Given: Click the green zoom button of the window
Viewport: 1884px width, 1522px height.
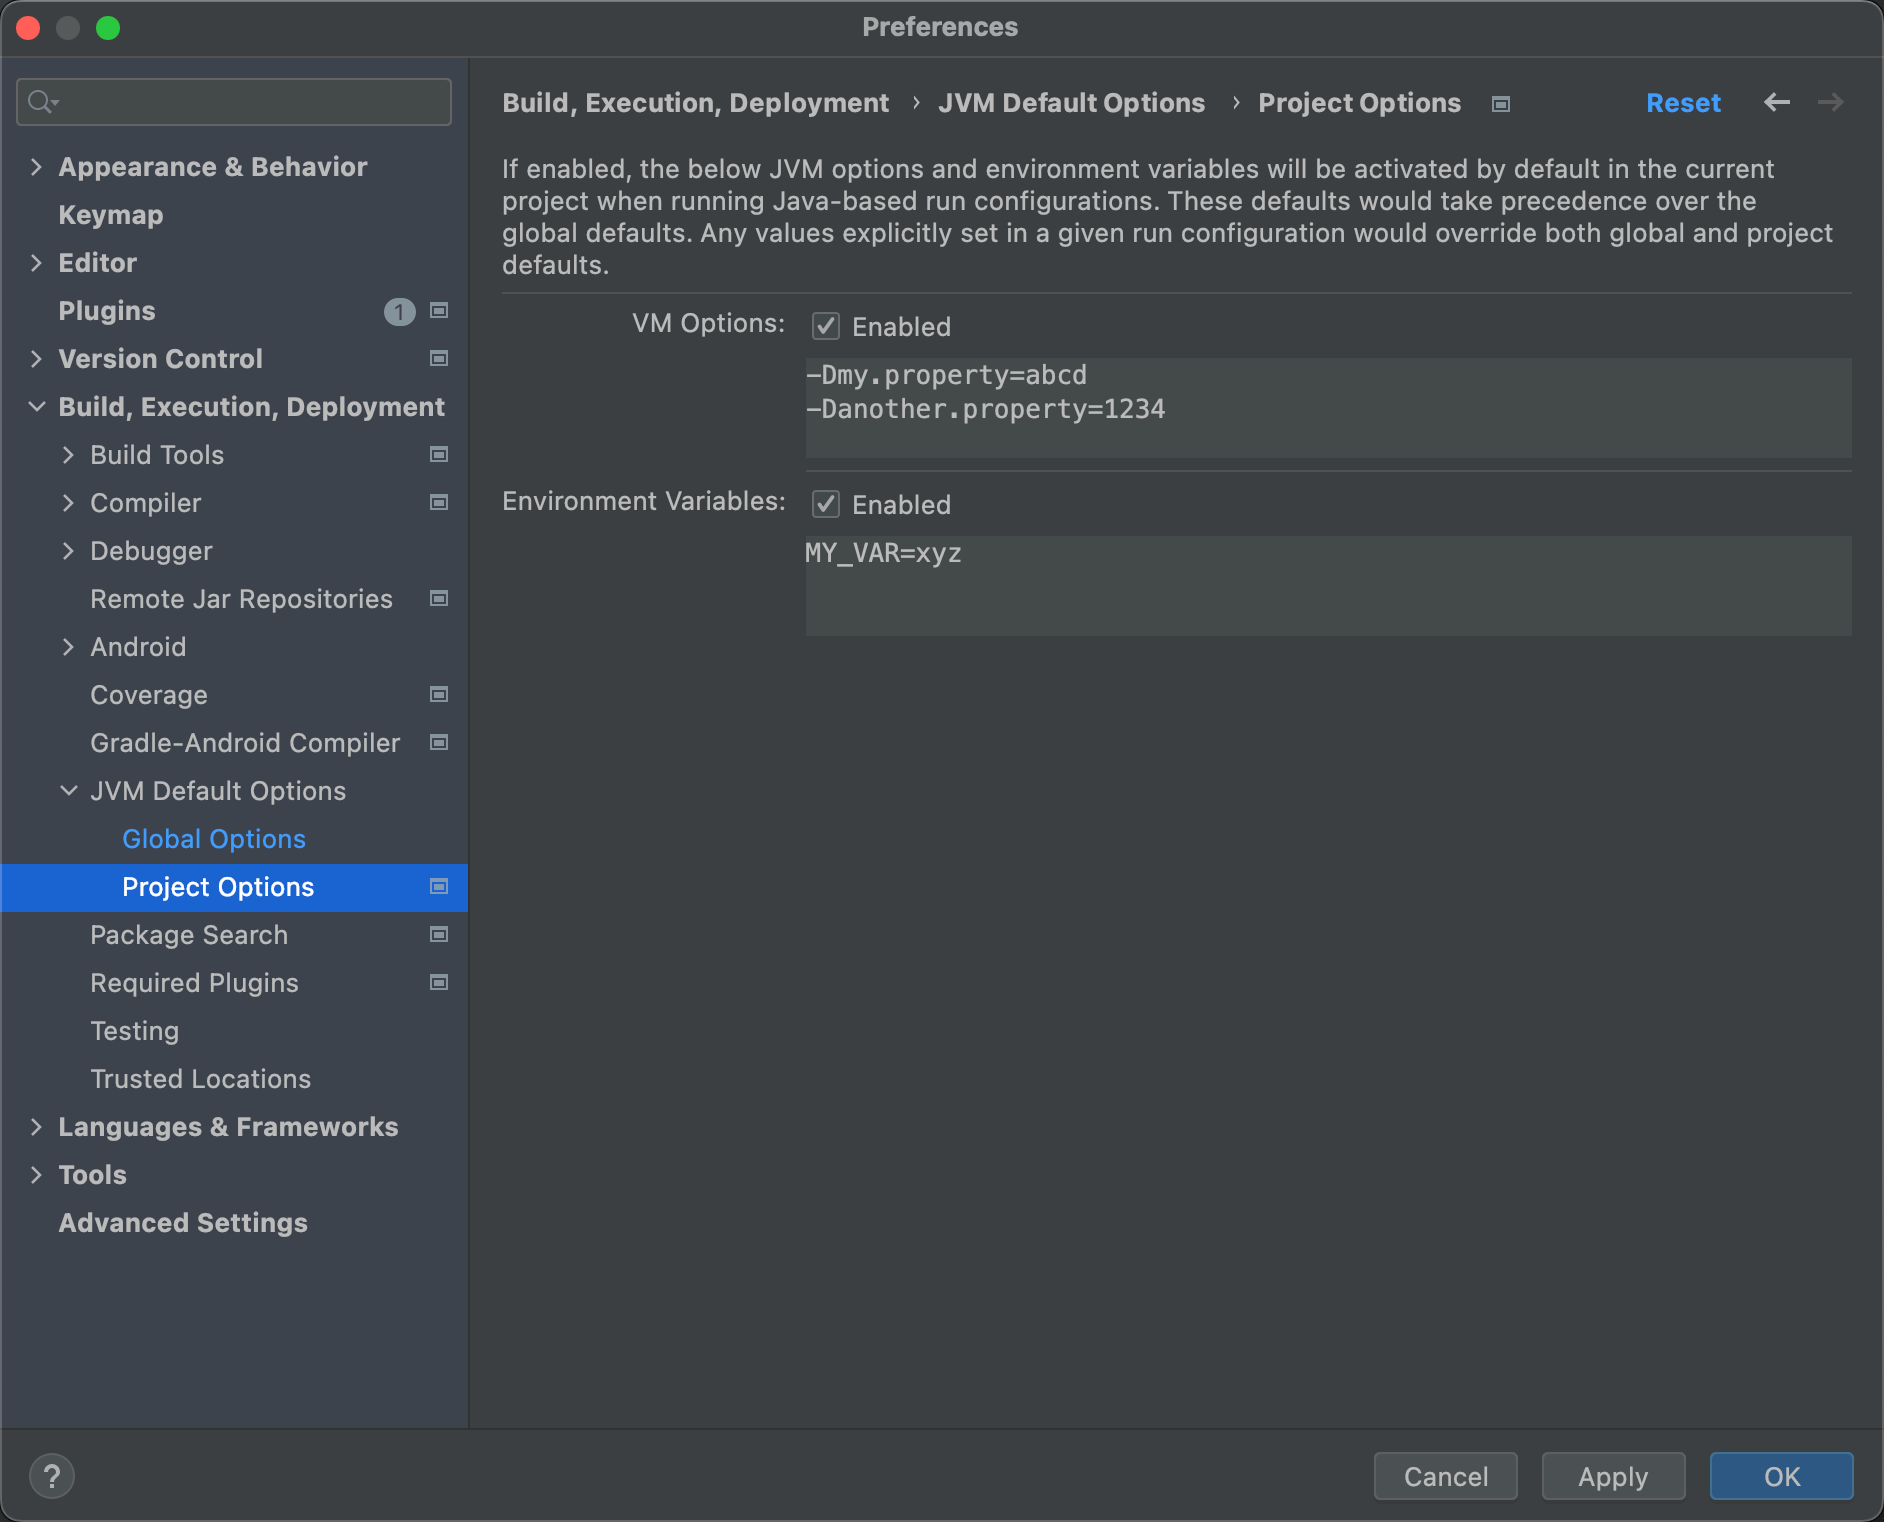Looking at the screenshot, I should pyautogui.click(x=110, y=27).
